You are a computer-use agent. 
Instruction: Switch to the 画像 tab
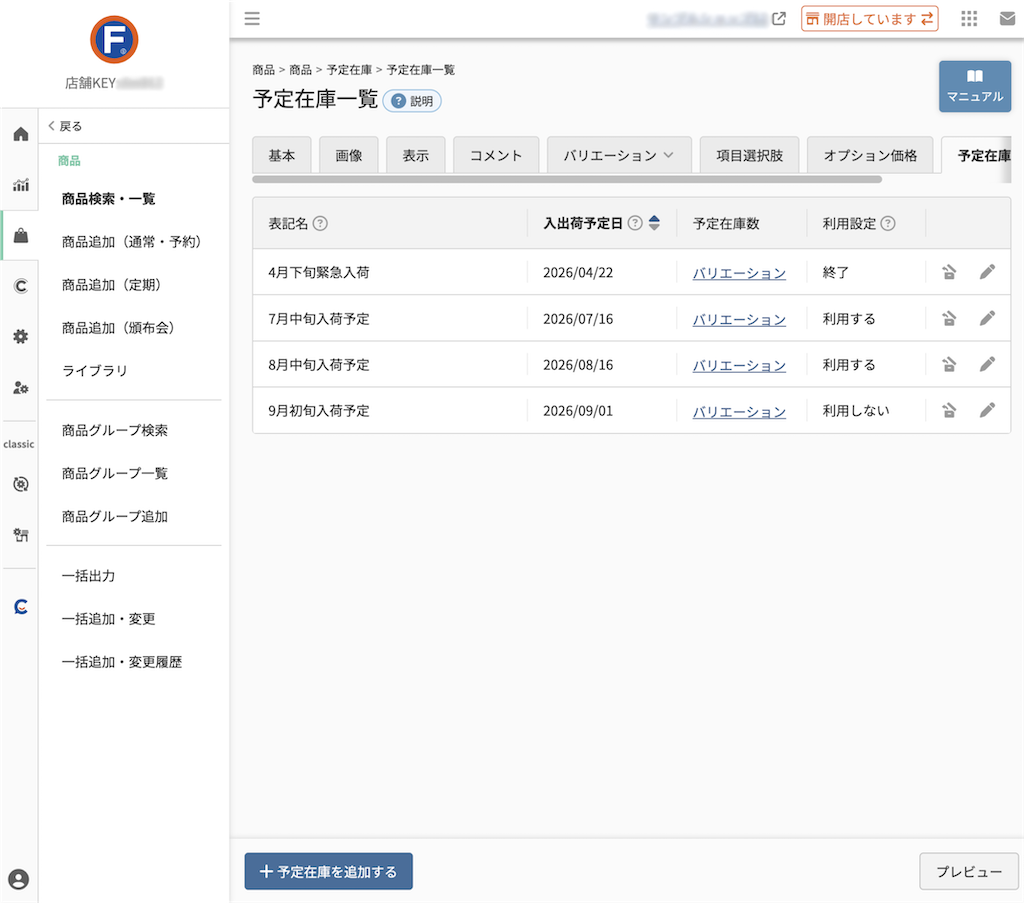[349, 155]
